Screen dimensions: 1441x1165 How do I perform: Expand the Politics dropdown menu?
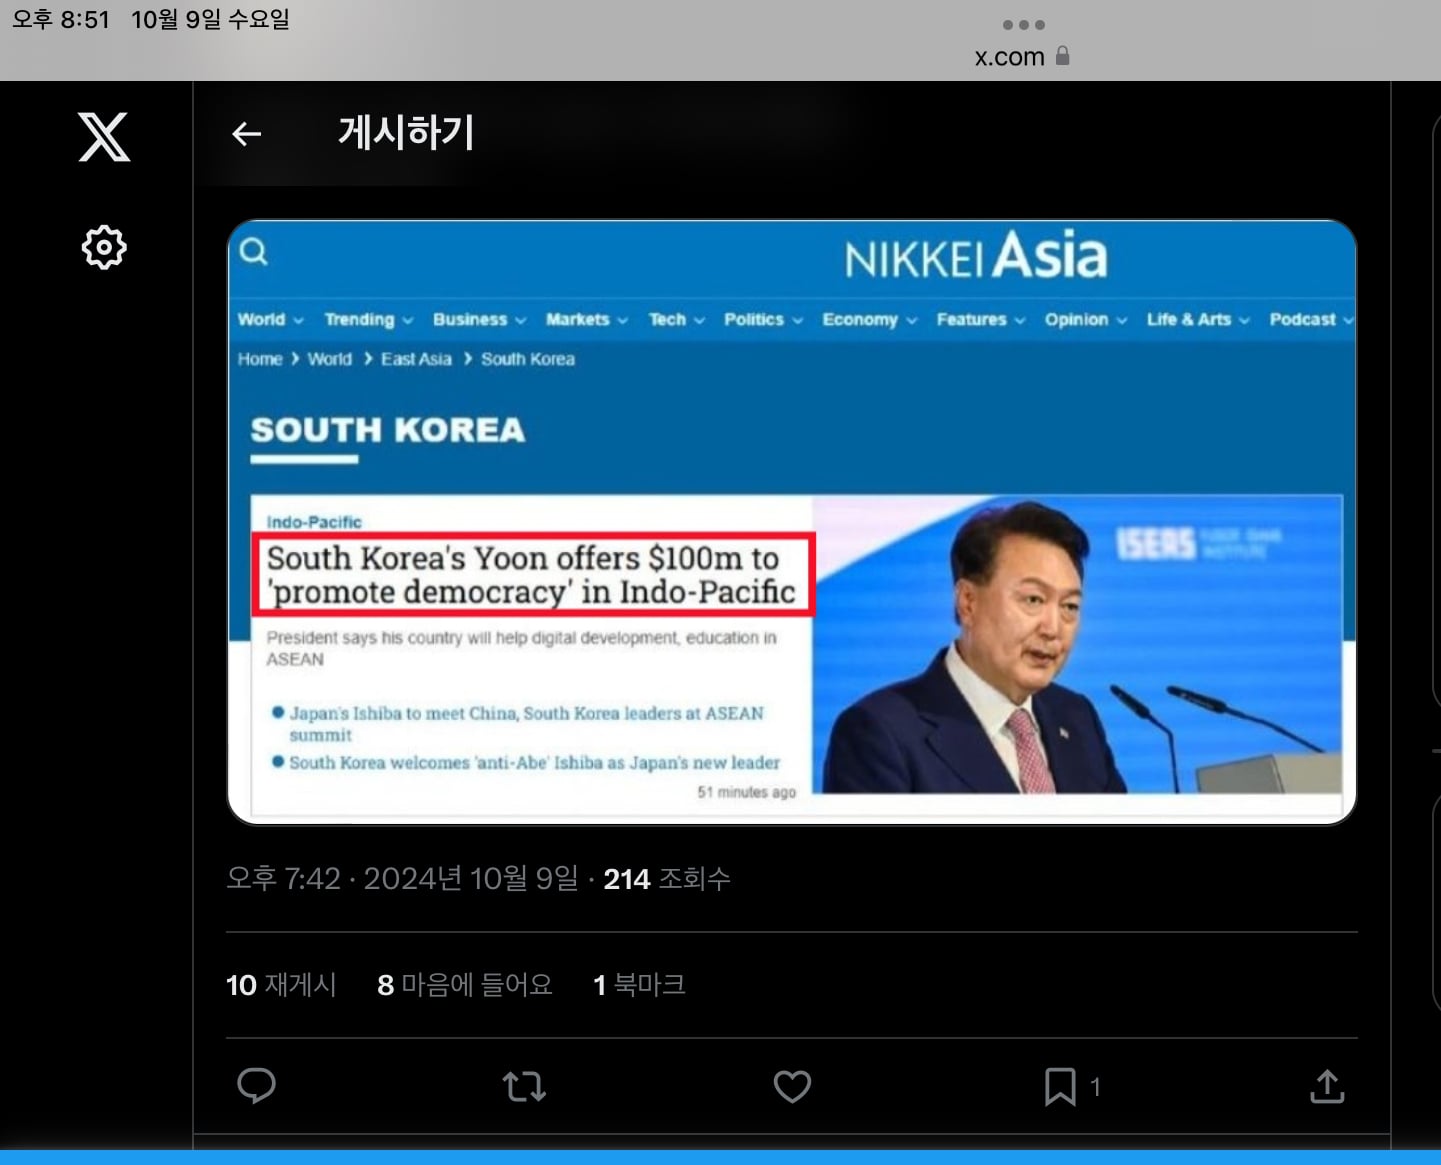point(763,319)
